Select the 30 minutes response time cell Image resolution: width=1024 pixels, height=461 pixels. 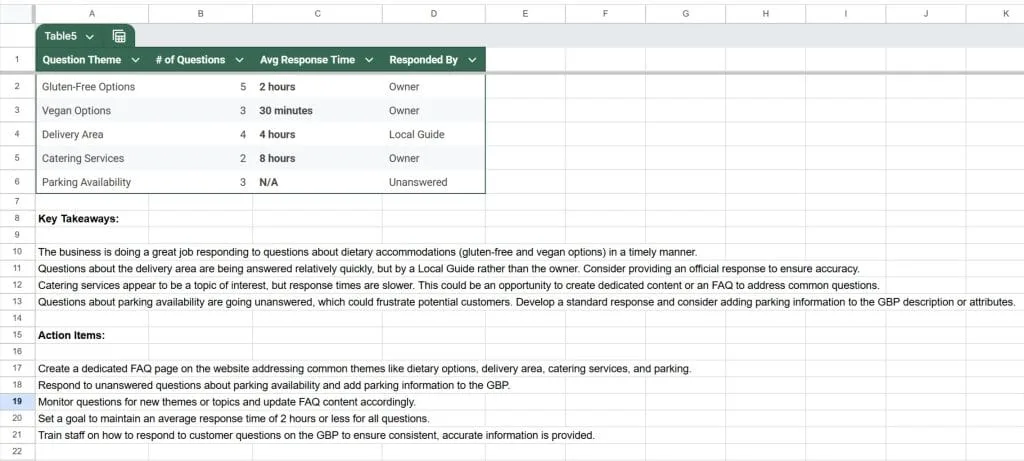pos(317,111)
